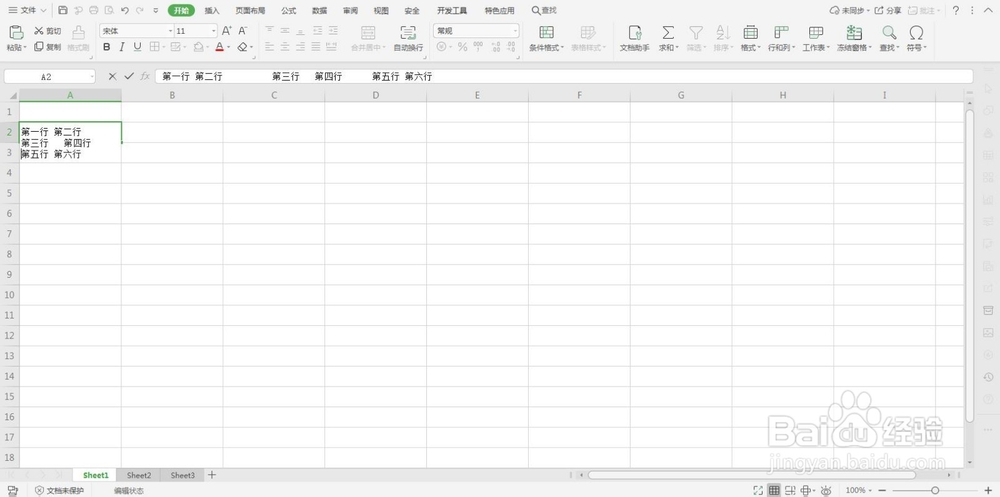Open the number format dropdown (常规)
The height and width of the screenshot is (497, 1000).
coord(515,31)
